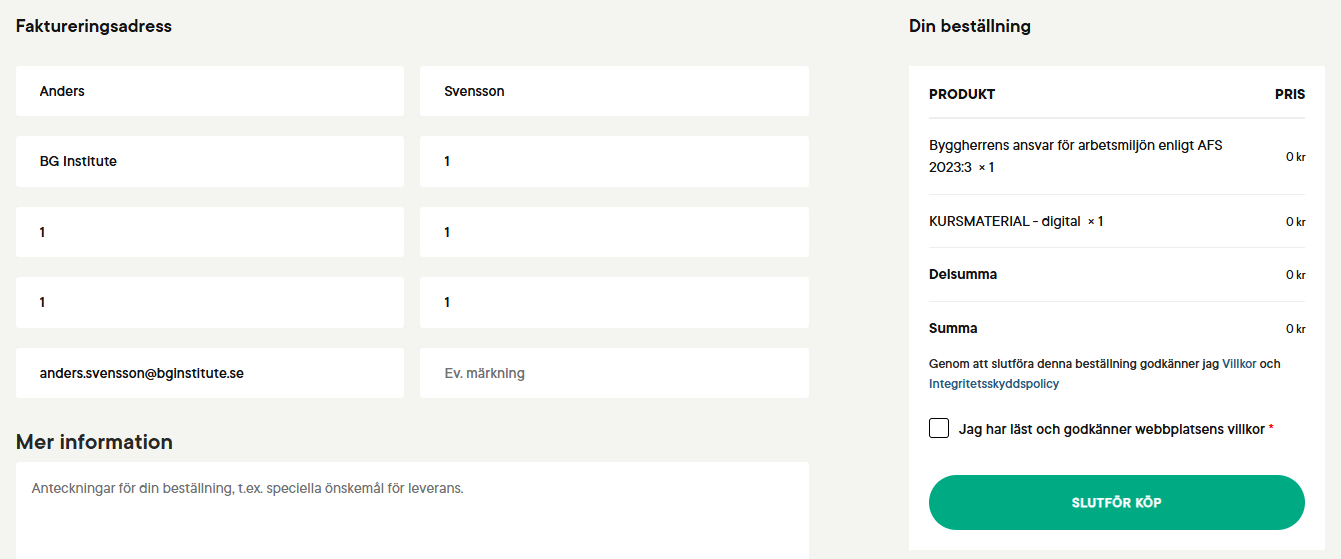Click the Ev. märkning input field
Screen dimensions: 1341x559
(614, 373)
